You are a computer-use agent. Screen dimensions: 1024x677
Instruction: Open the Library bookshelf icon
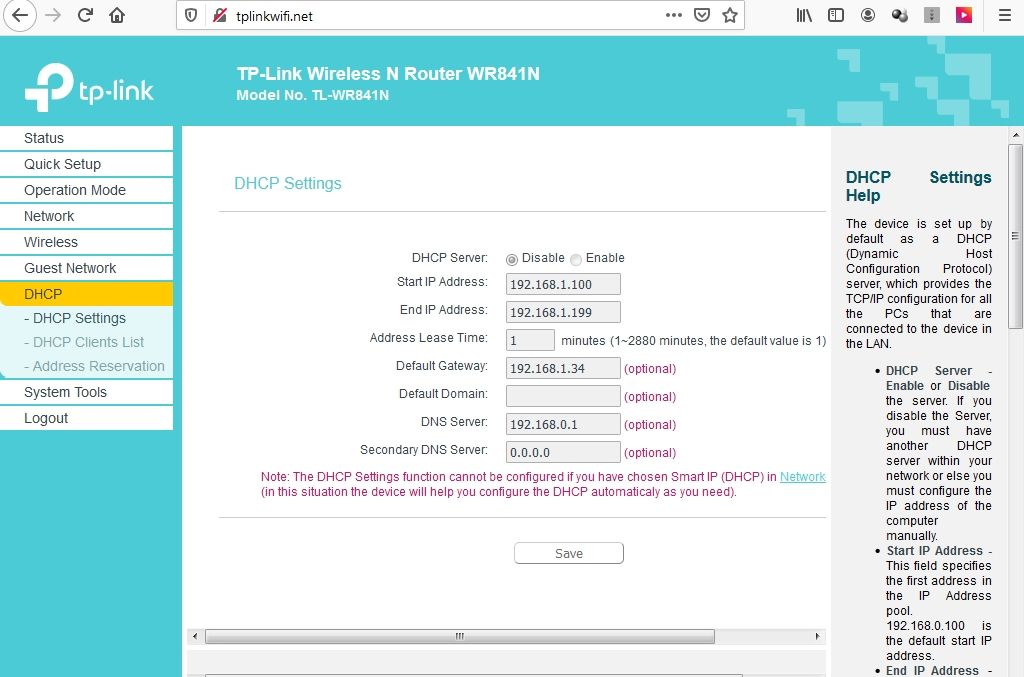point(804,15)
